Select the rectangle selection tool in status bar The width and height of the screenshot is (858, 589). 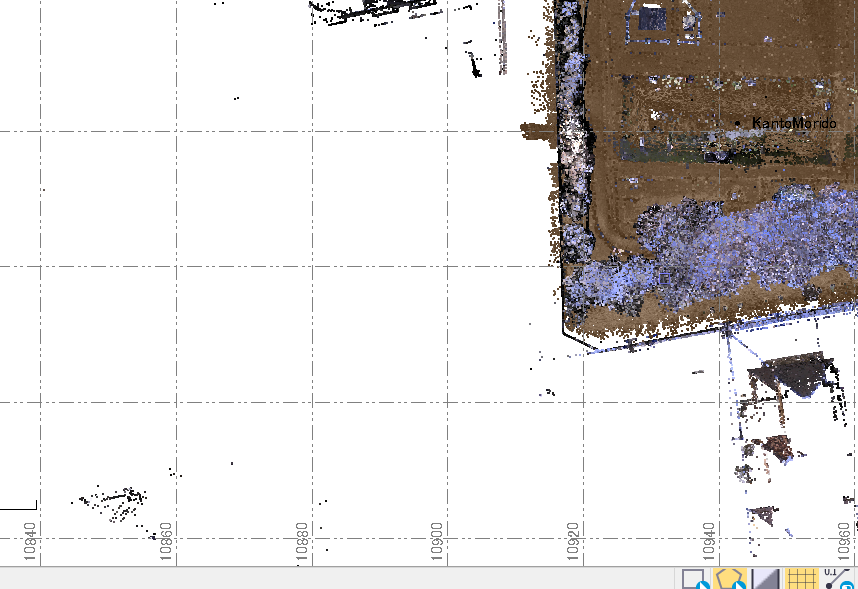pos(694,579)
